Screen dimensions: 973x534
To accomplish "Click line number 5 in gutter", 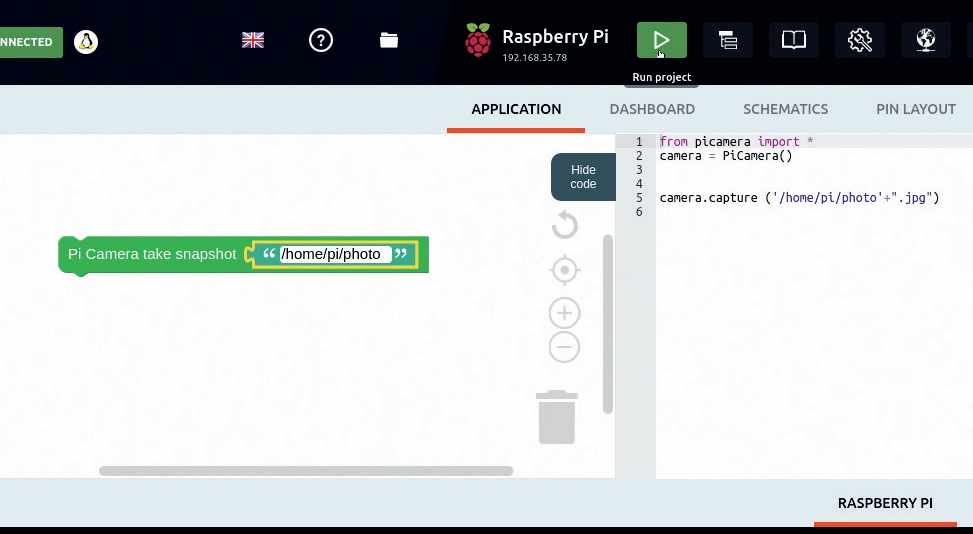I will tap(639, 198).
